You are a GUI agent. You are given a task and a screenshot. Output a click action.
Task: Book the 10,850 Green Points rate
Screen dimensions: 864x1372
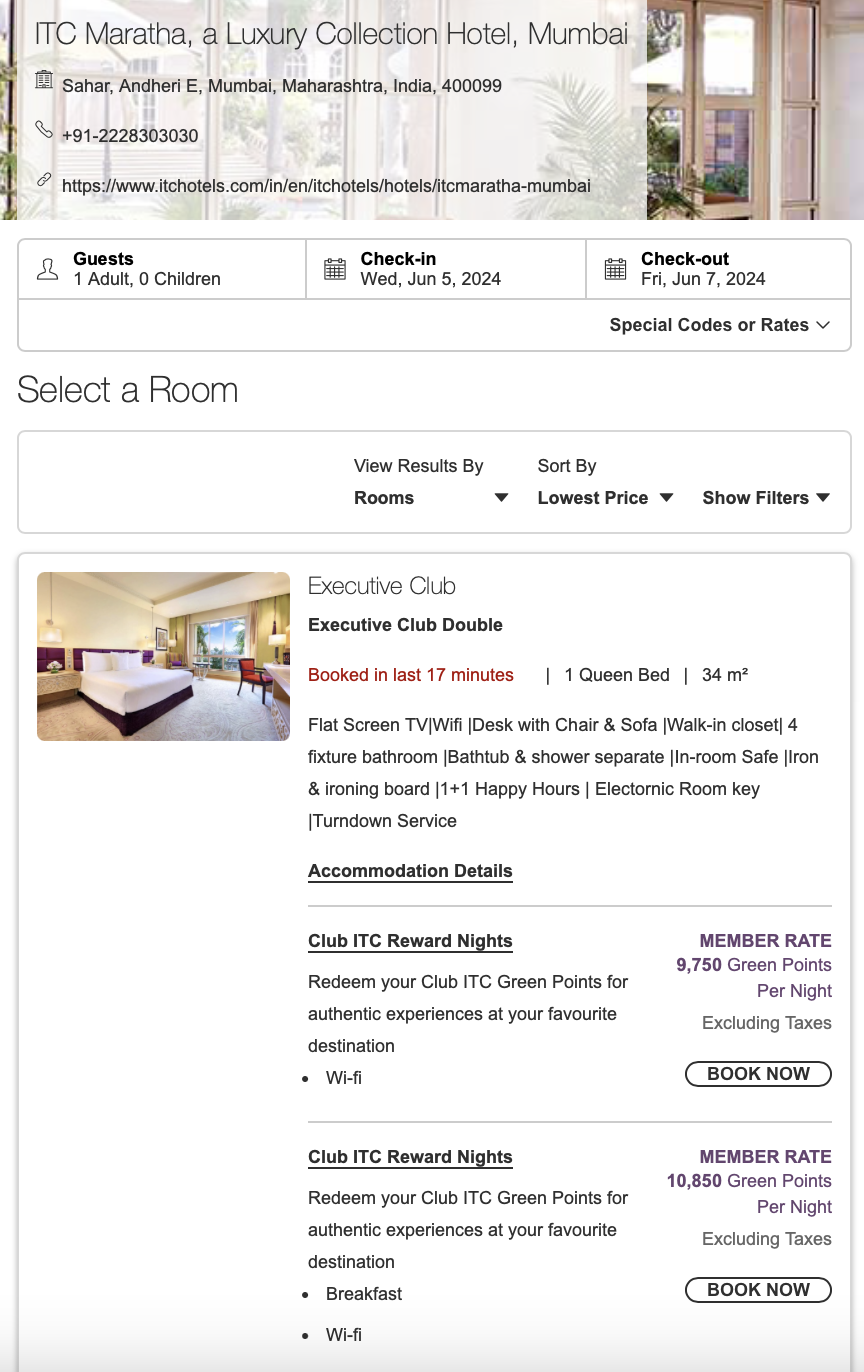(x=758, y=1290)
